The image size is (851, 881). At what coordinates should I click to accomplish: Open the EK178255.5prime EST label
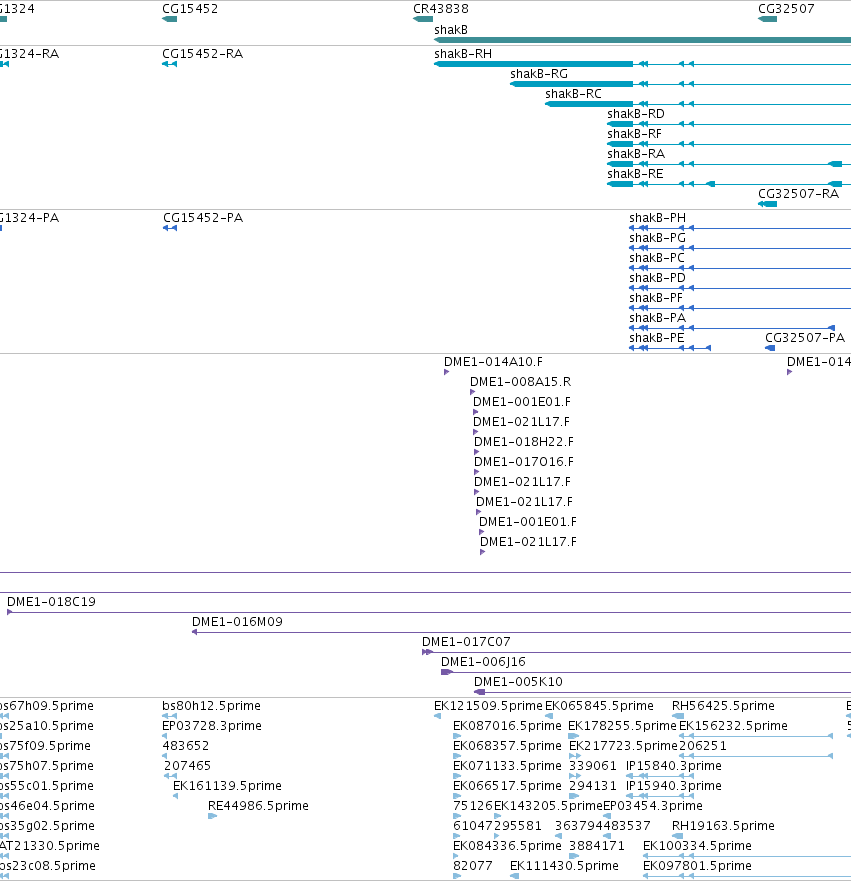point(622,726)
